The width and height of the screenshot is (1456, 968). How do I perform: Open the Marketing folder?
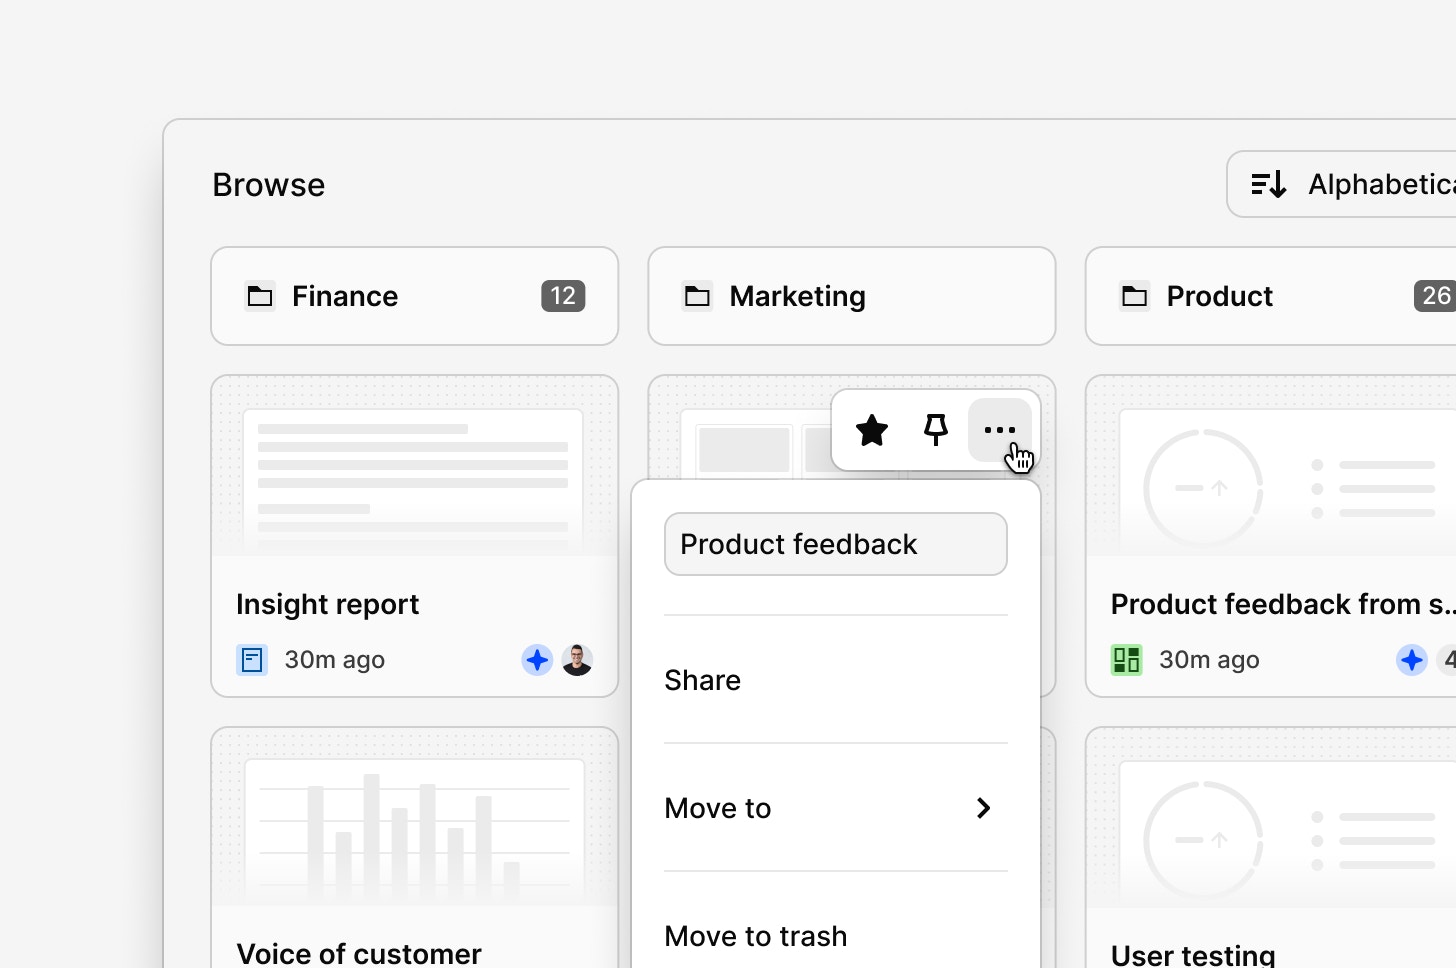pos(852,296)
